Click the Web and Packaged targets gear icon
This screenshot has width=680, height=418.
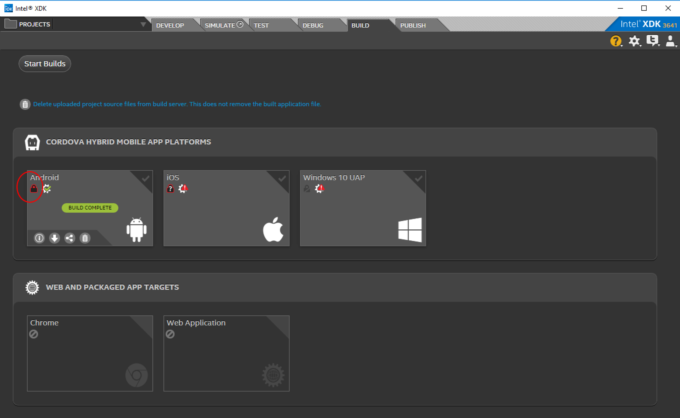[x=32, y=287]
